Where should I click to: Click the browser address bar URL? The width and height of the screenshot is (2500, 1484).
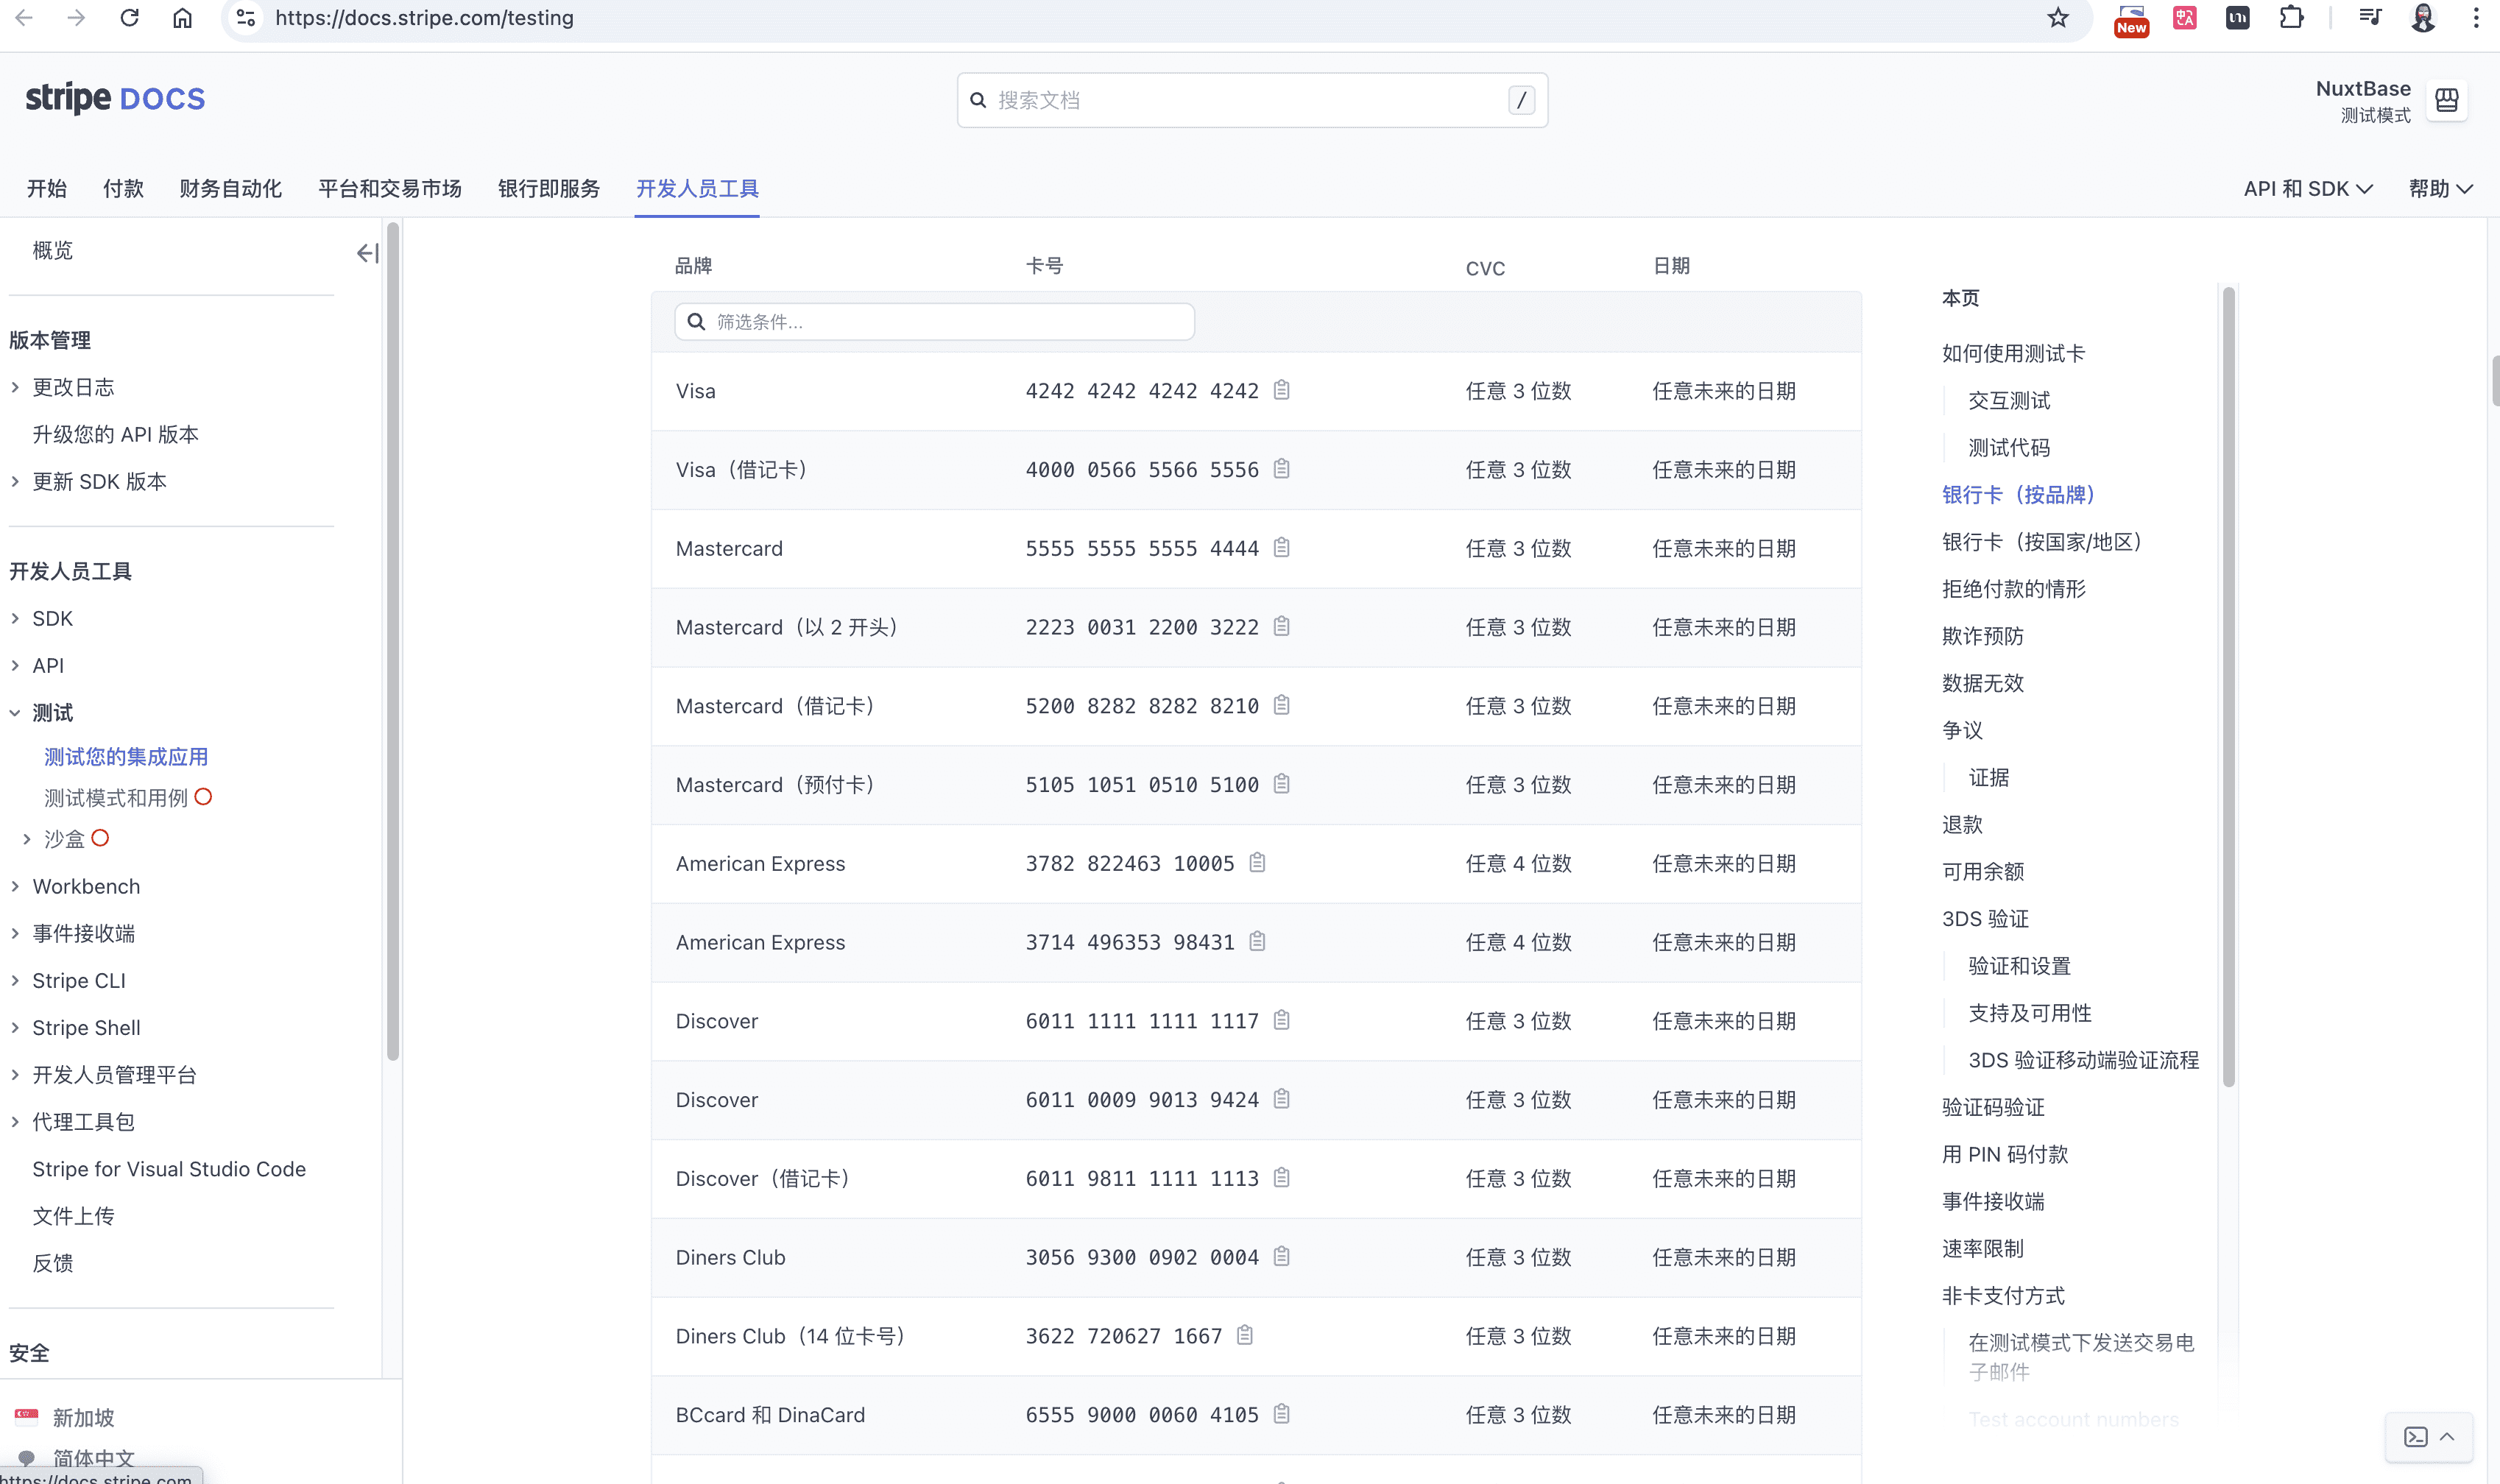click(x=424, y=18)
